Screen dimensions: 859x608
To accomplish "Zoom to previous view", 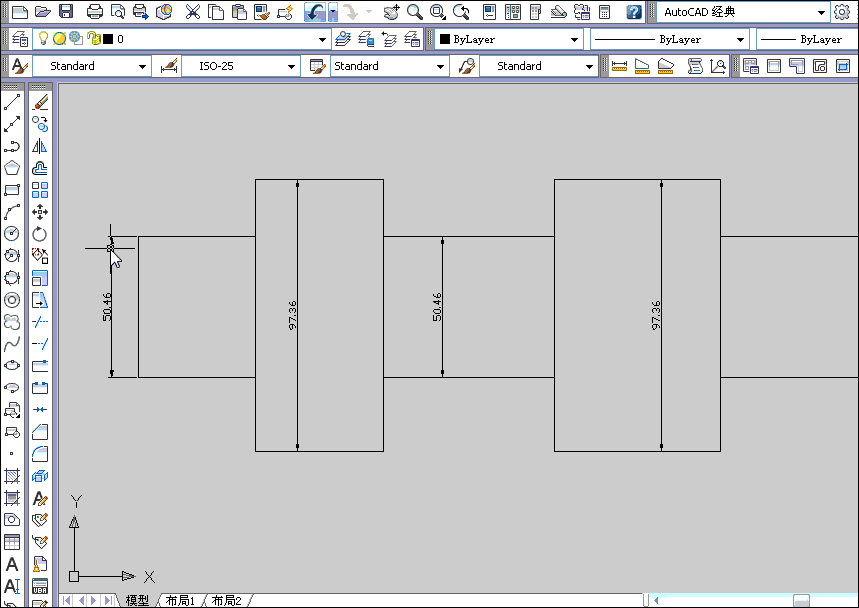I will click(461, 12).
